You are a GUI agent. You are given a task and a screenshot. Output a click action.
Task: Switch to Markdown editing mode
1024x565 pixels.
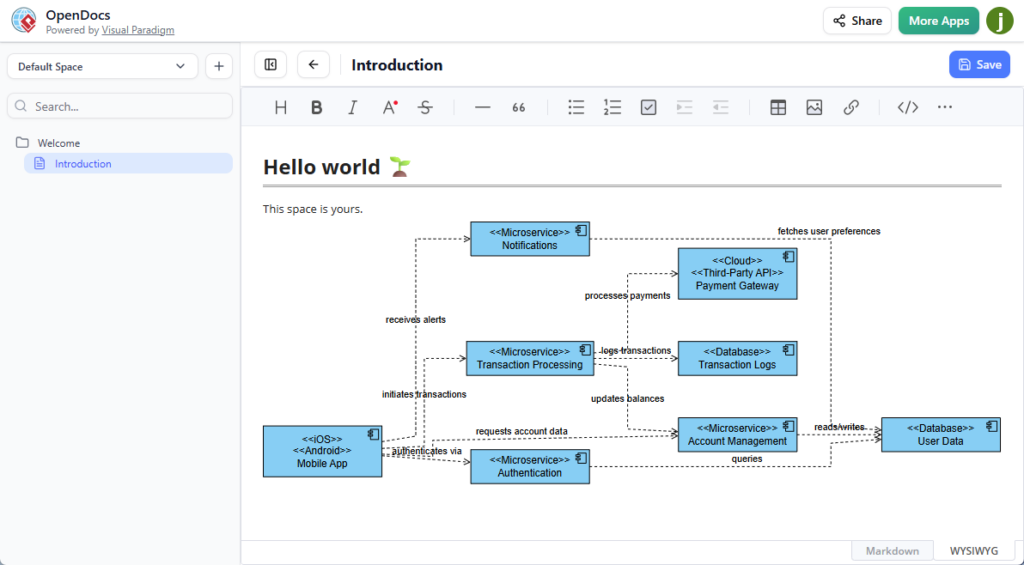[892, 551]
